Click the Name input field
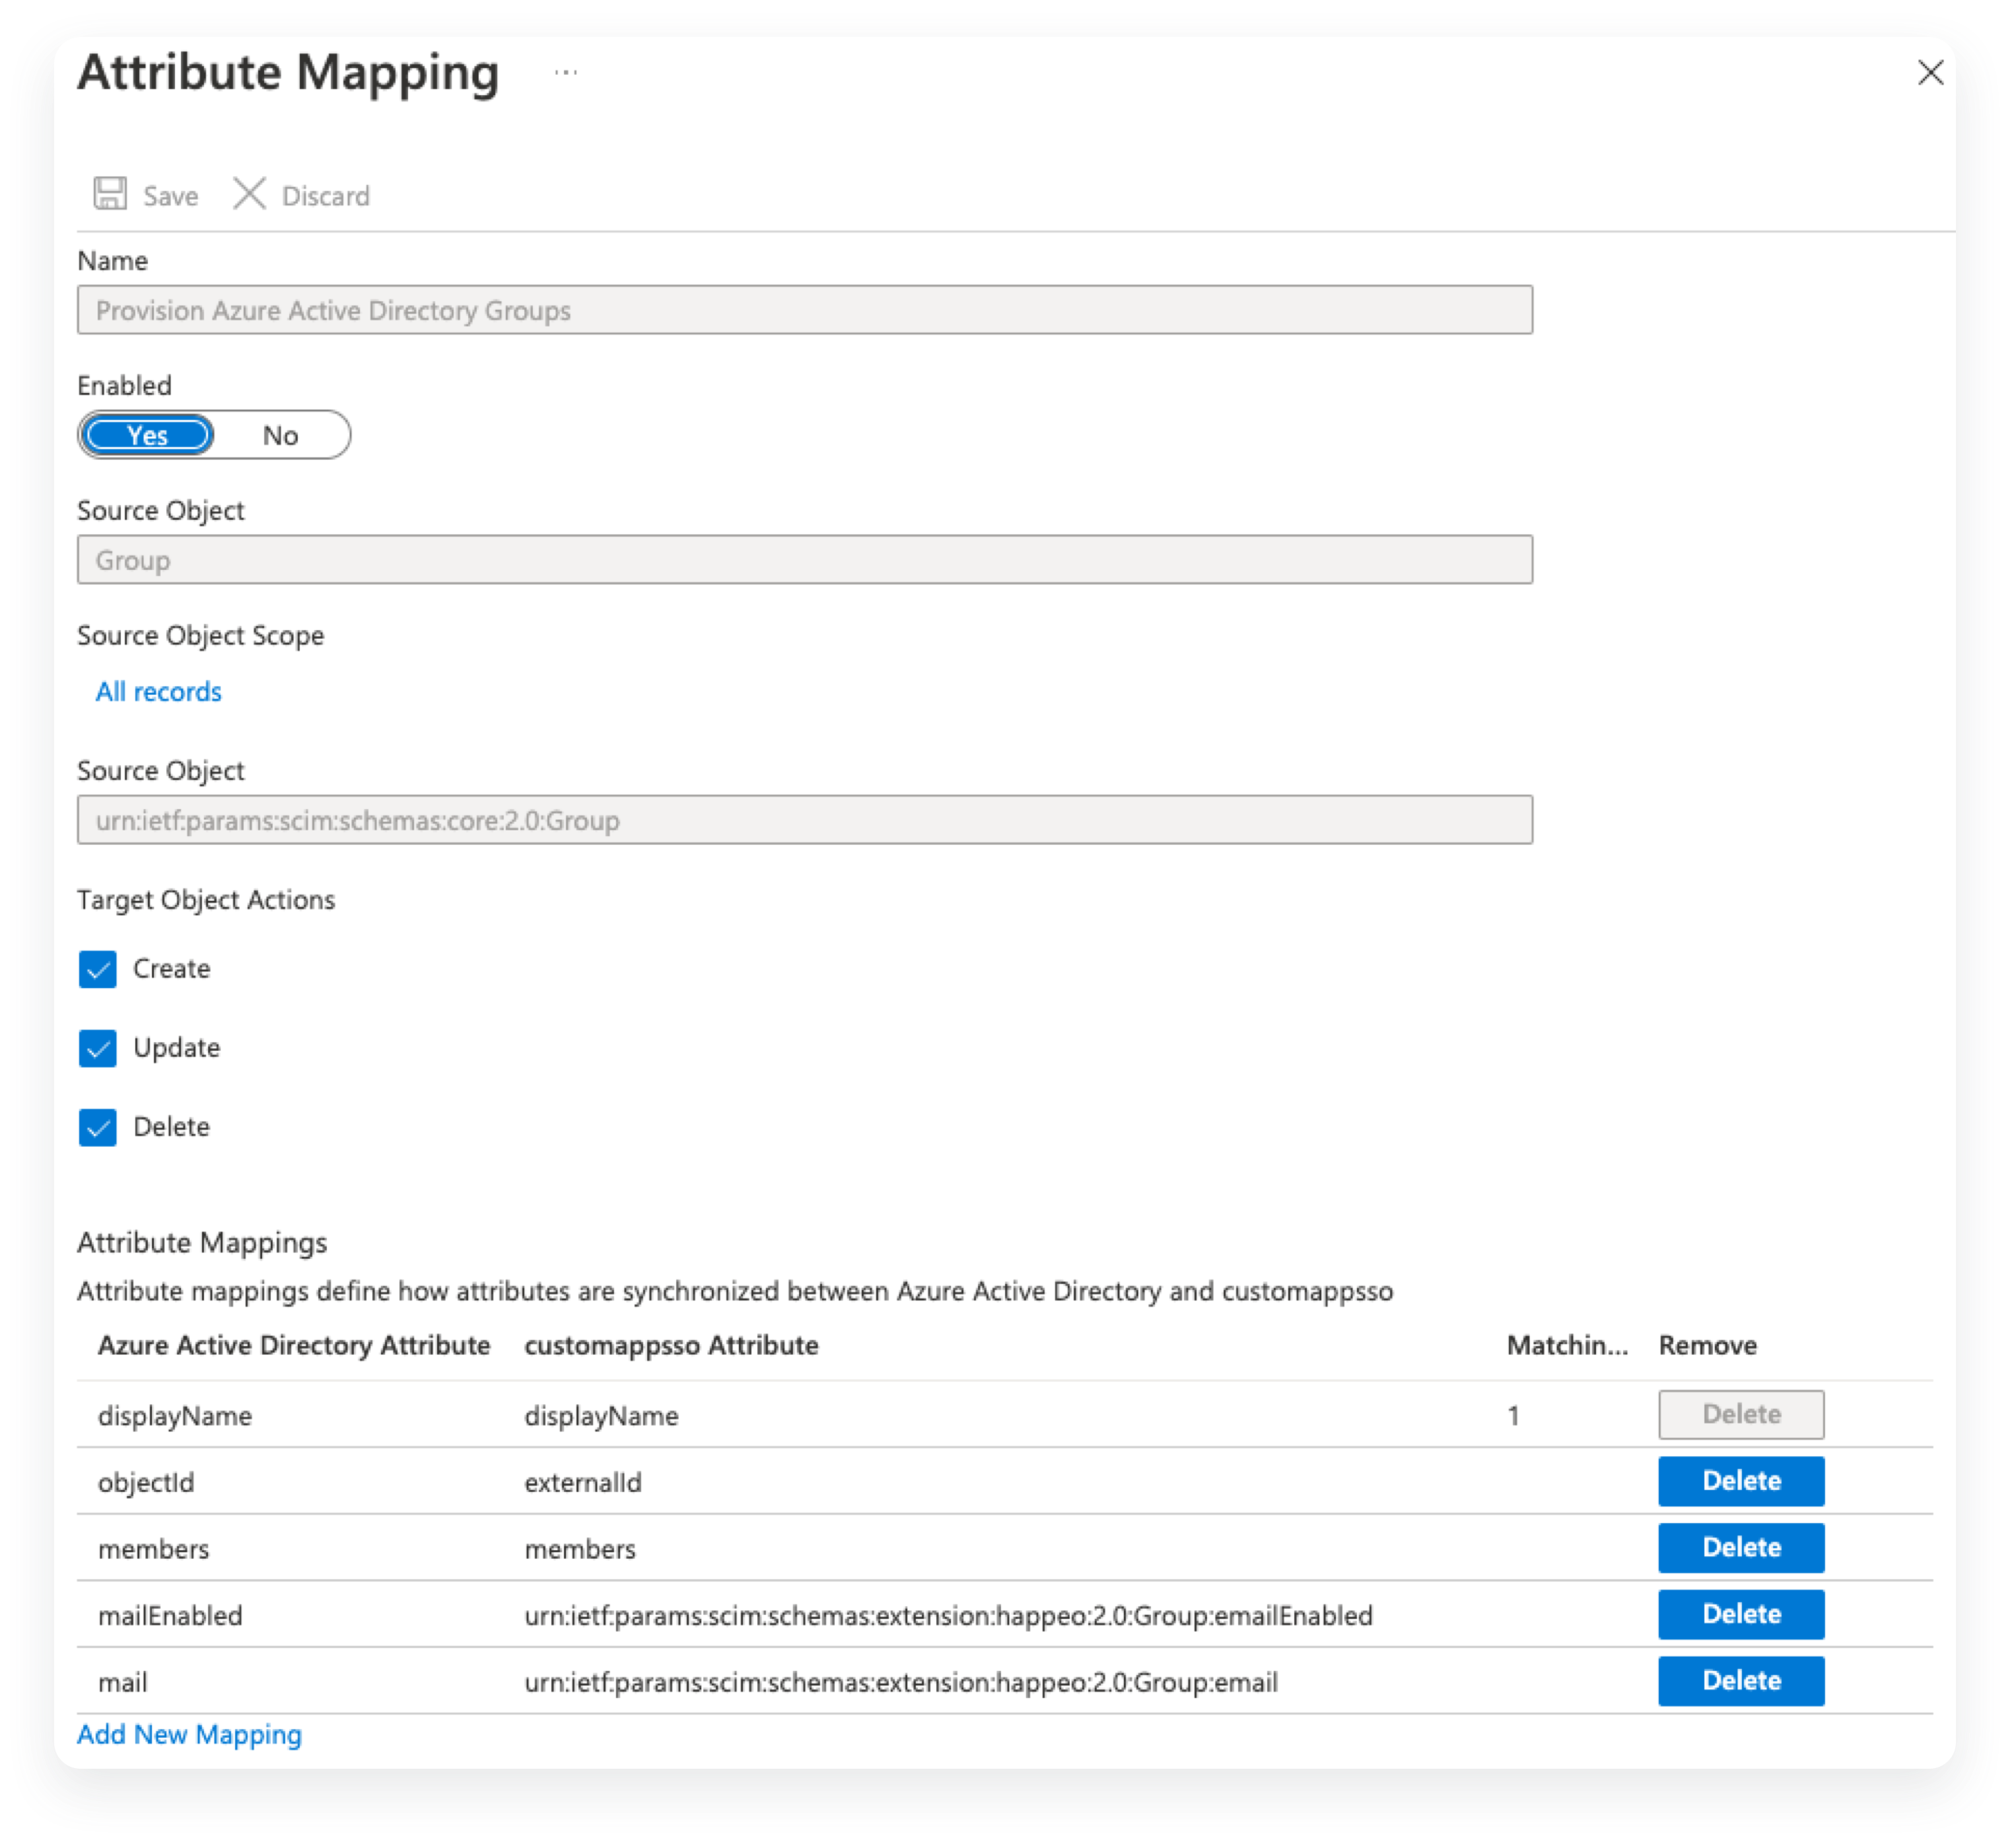Image resolution: width=2014 pixels, height=1848 pixels. (x=804, y=310)
